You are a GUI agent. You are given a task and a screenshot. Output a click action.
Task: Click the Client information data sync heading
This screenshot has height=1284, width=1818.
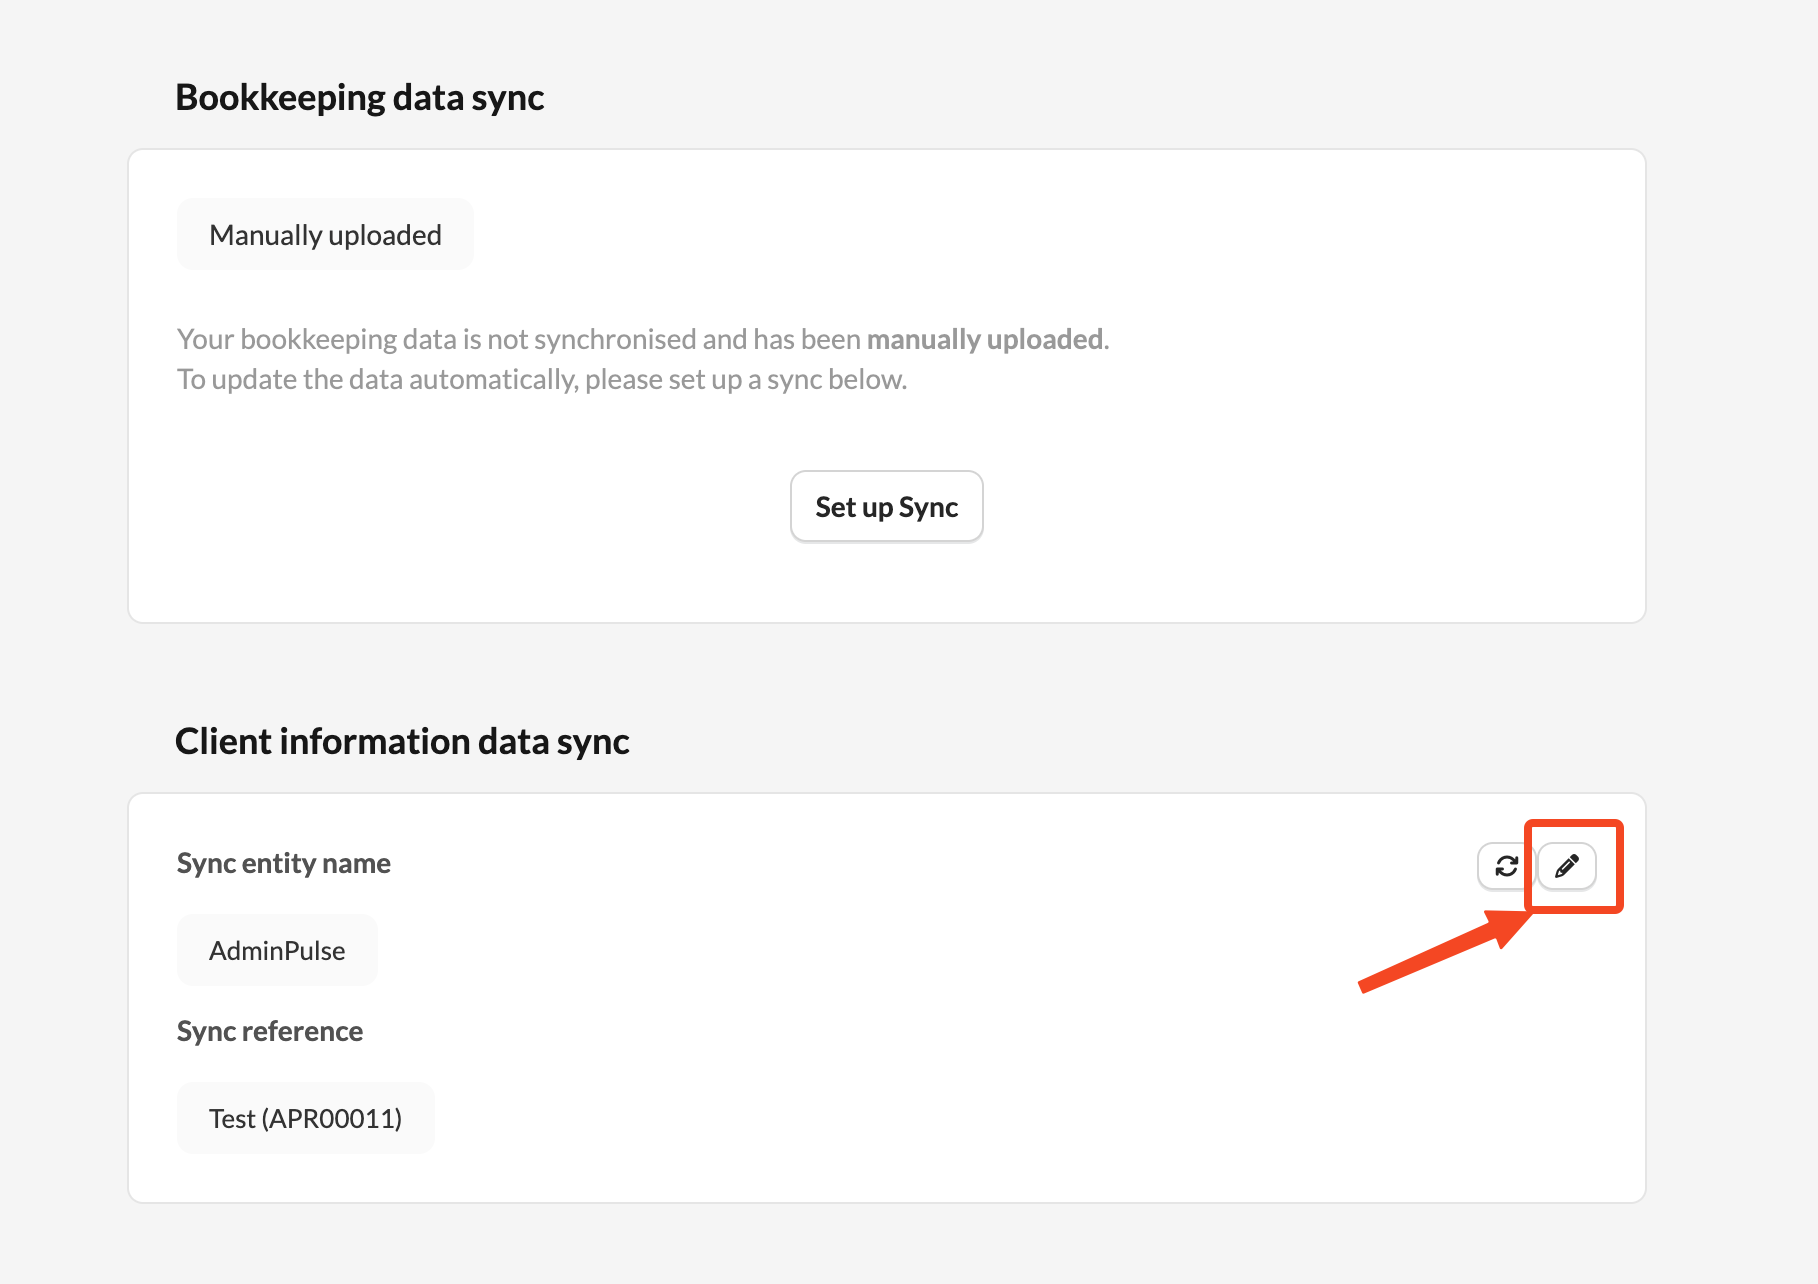coord(402,742)
